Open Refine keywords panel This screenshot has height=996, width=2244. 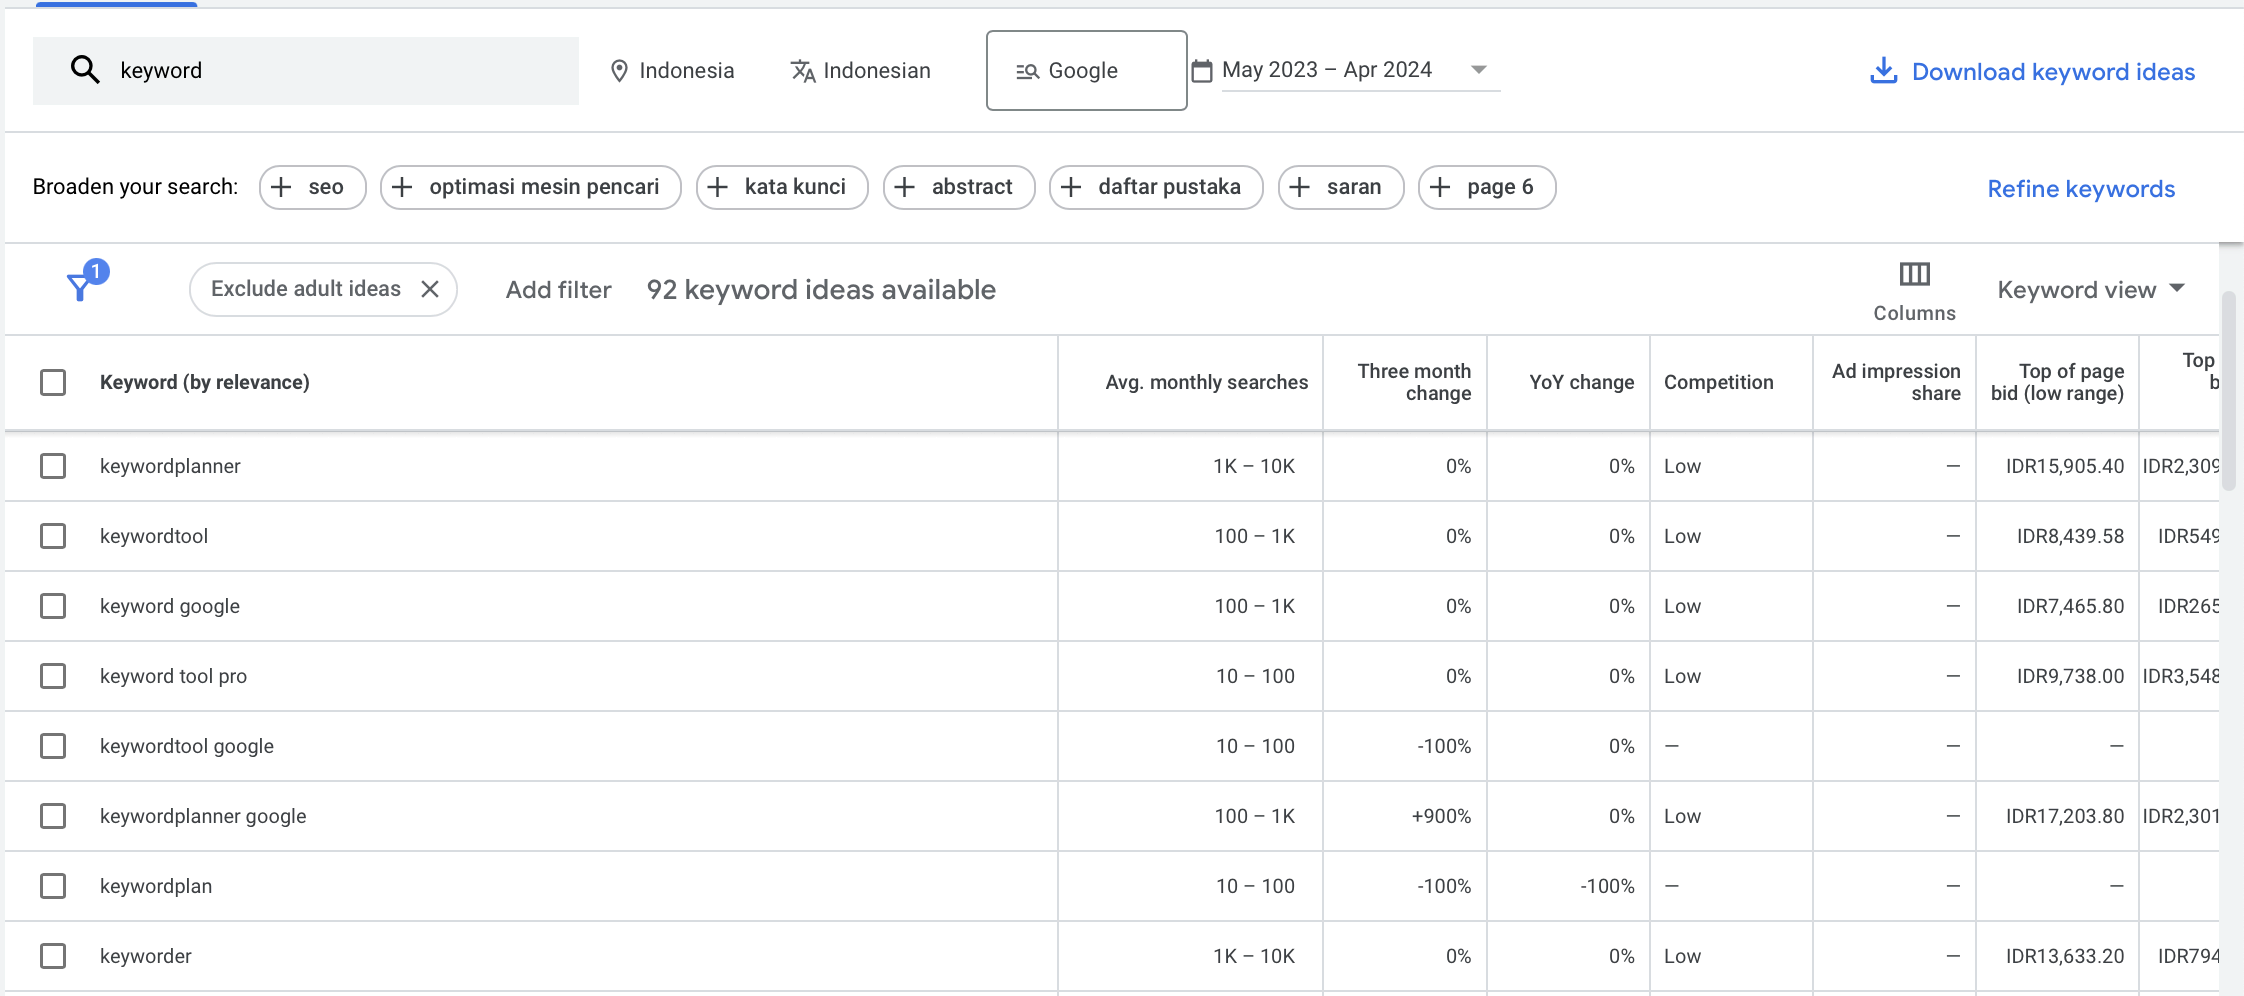pos(2080,188)
